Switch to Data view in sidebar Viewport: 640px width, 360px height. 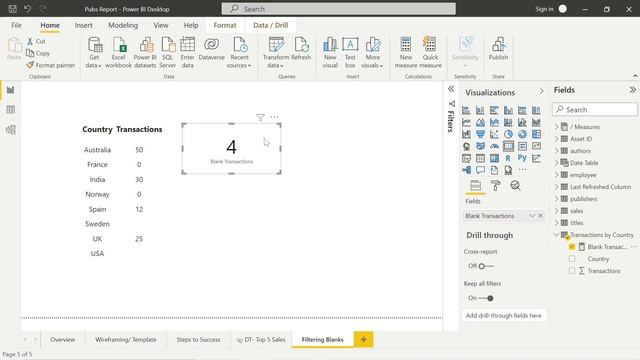click(x=11, y=109)
